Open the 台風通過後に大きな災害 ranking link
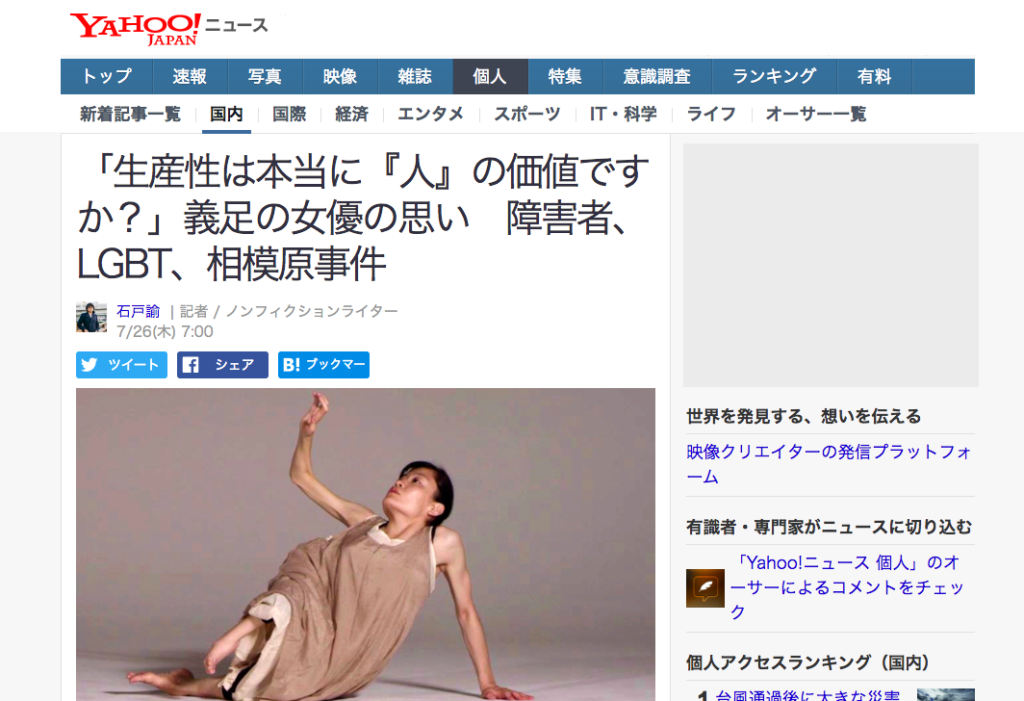 click(807, 694)
